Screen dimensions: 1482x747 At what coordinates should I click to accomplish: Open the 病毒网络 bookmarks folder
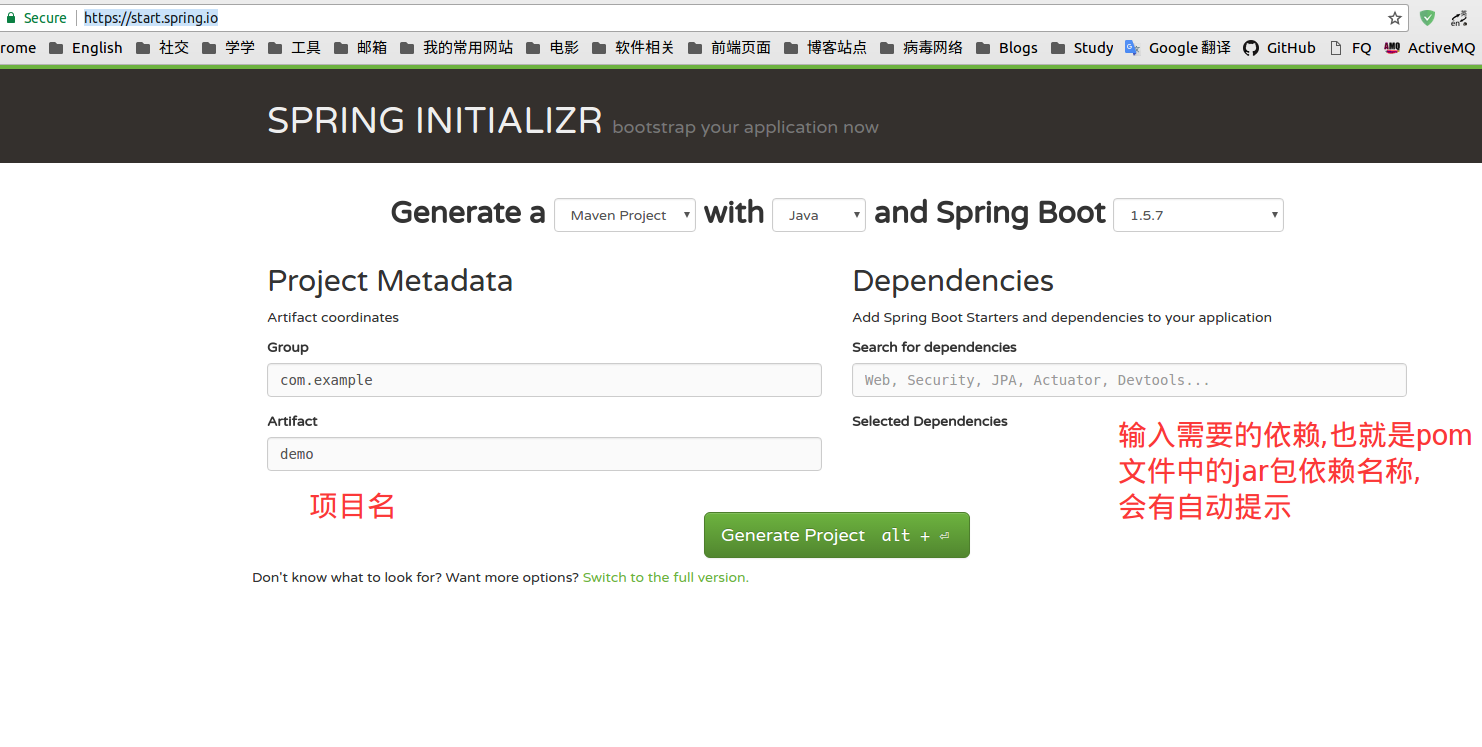tap(921, 48)
